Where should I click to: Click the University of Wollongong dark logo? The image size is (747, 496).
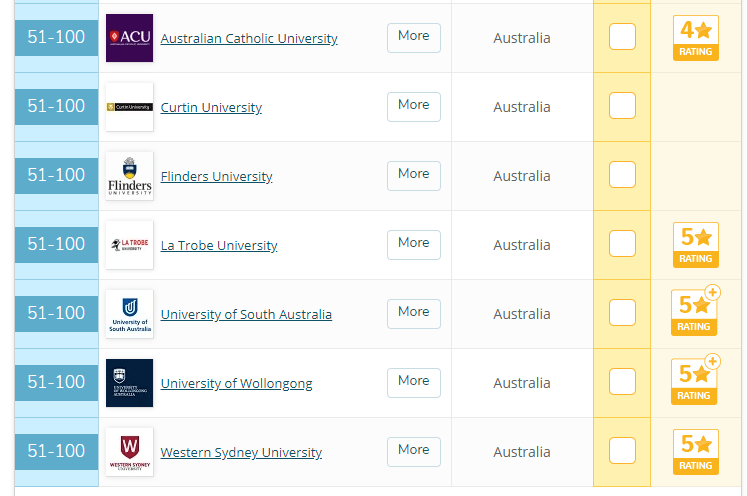pos(130,383)
